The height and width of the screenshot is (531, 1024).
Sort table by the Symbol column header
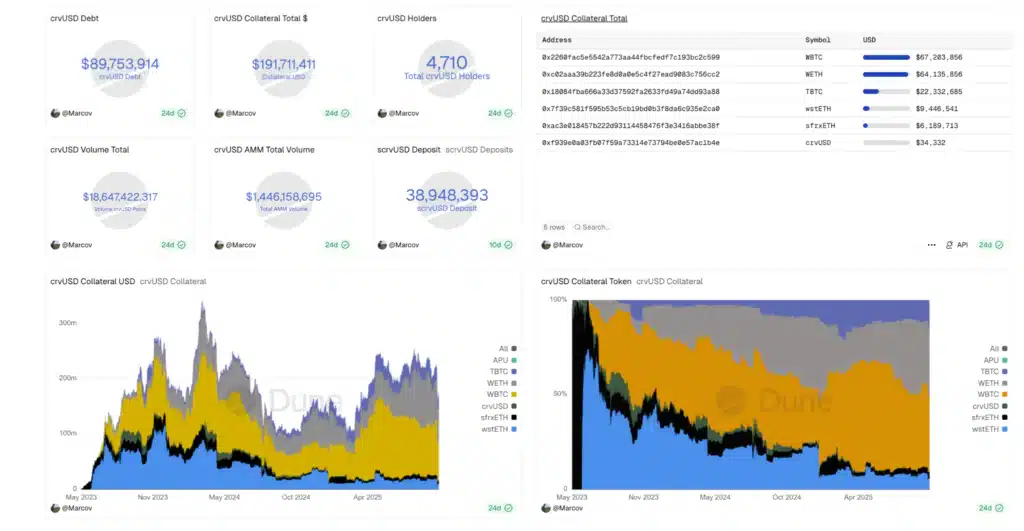[817, 40]
